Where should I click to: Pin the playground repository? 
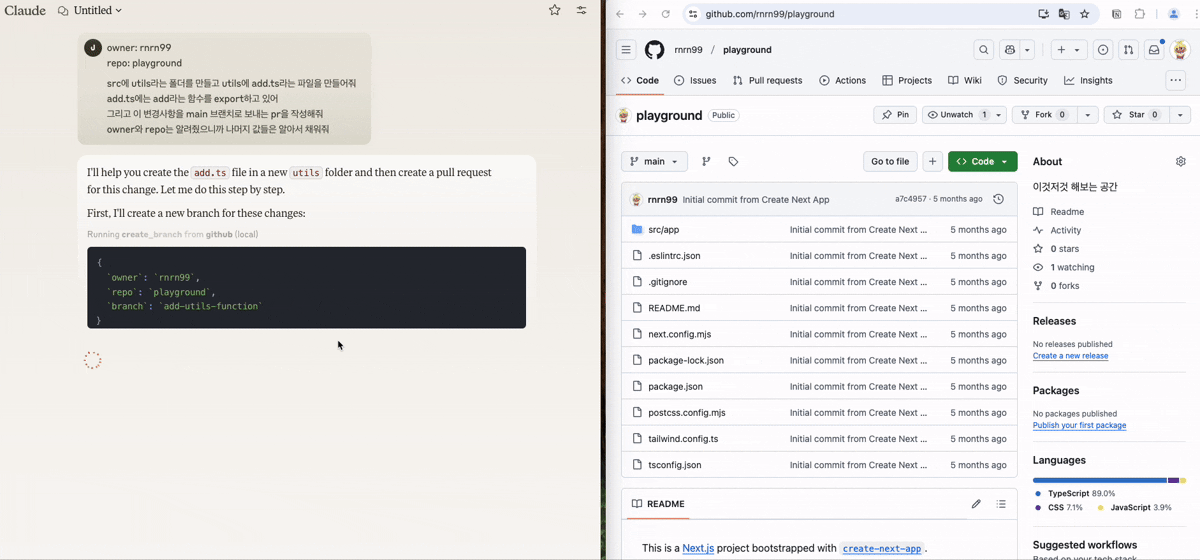tap(895, 115)
